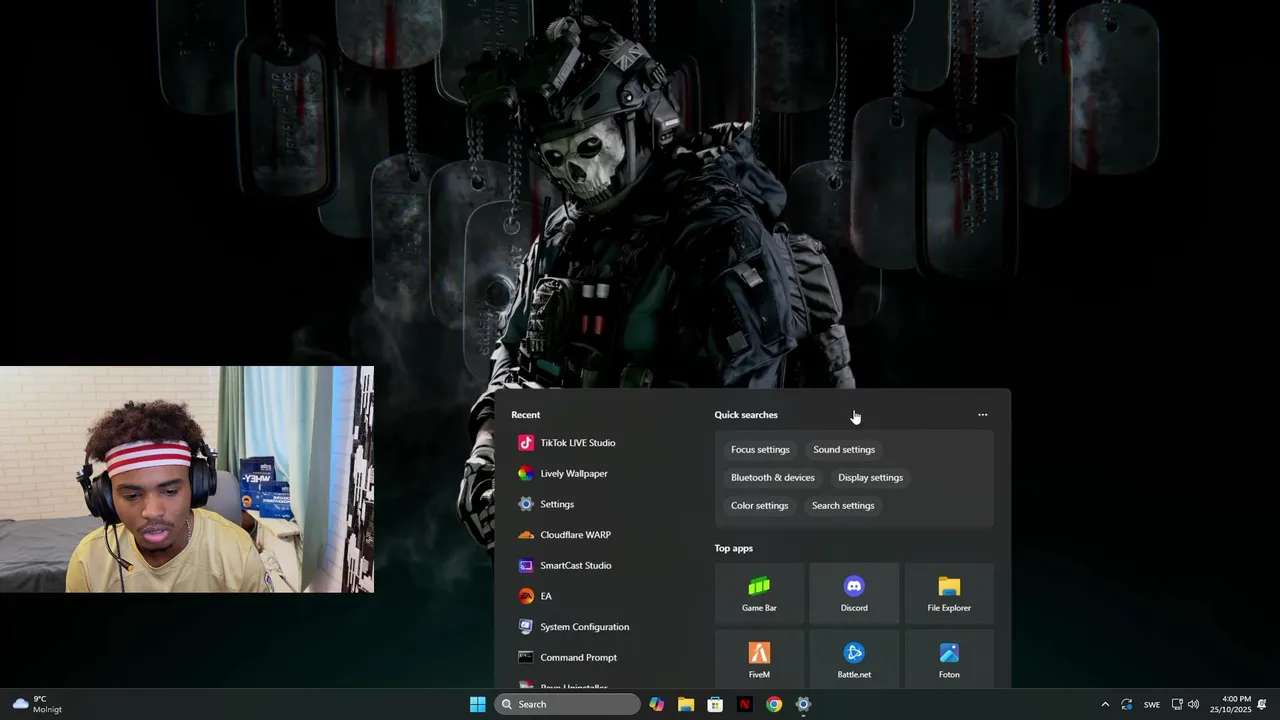The width and height of the screenshot is (1280, 720).
Task: Open Netflix from the taskbar
Action: pyautogui.click(x=744, y=704)
